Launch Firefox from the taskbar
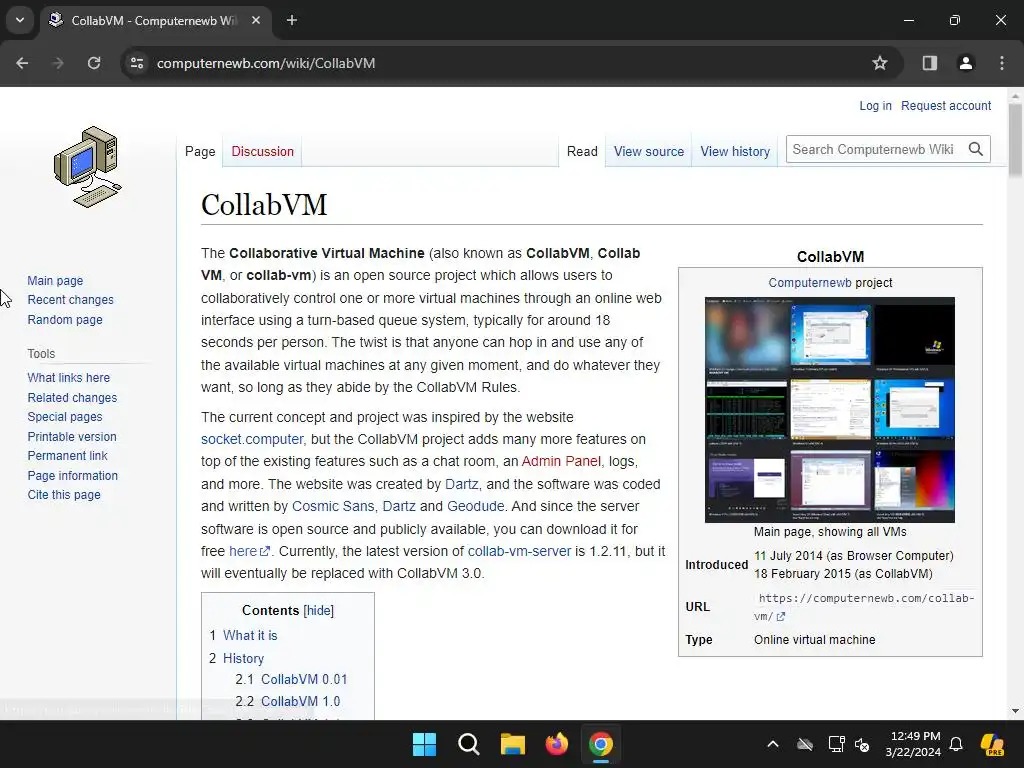1024x768 pixels. point(556,744)
